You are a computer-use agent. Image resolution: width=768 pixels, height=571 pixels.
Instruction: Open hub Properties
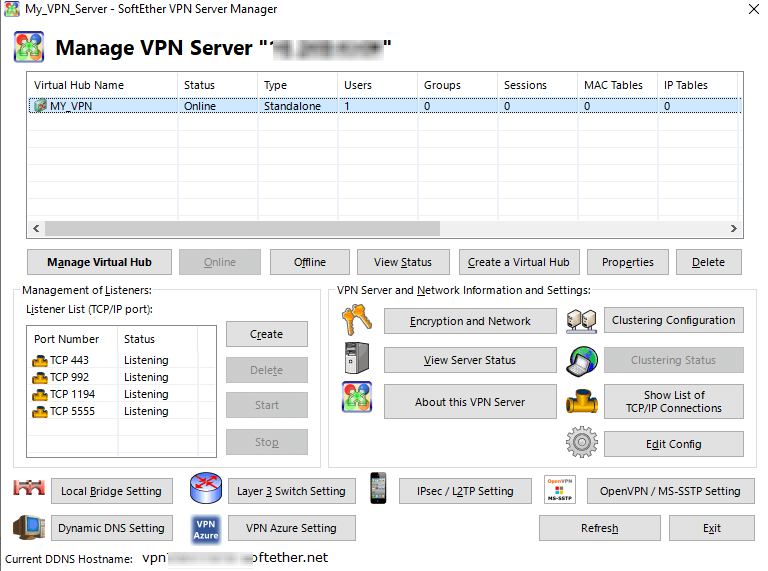click(628, 262)
